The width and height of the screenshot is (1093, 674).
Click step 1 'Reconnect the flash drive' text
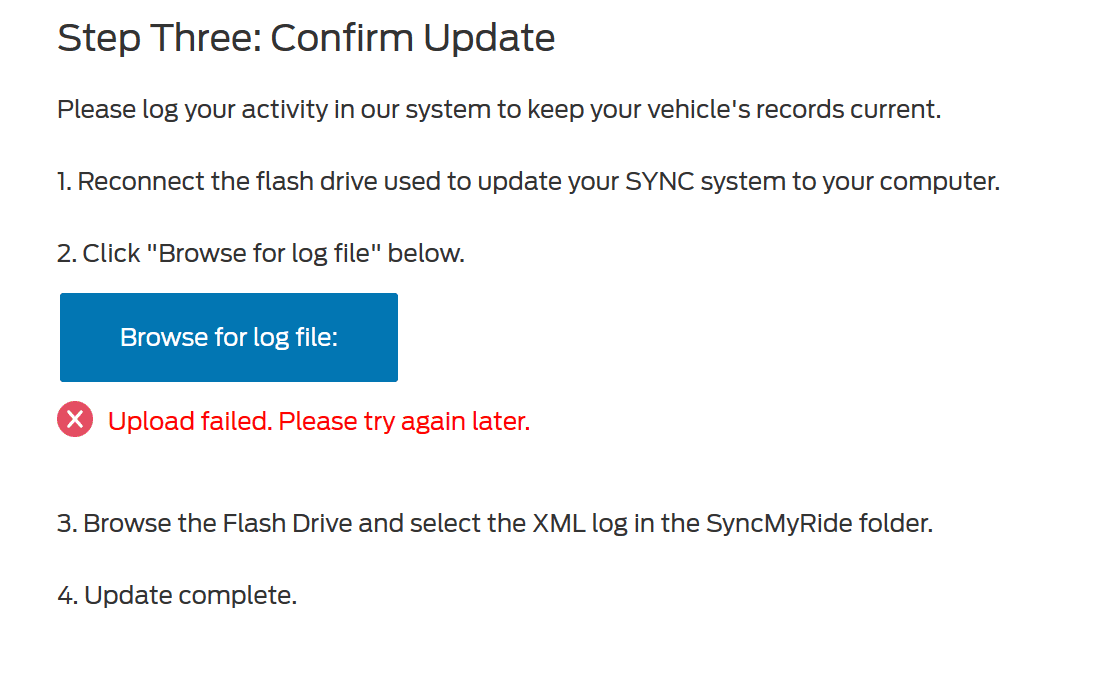pos(528,181)
